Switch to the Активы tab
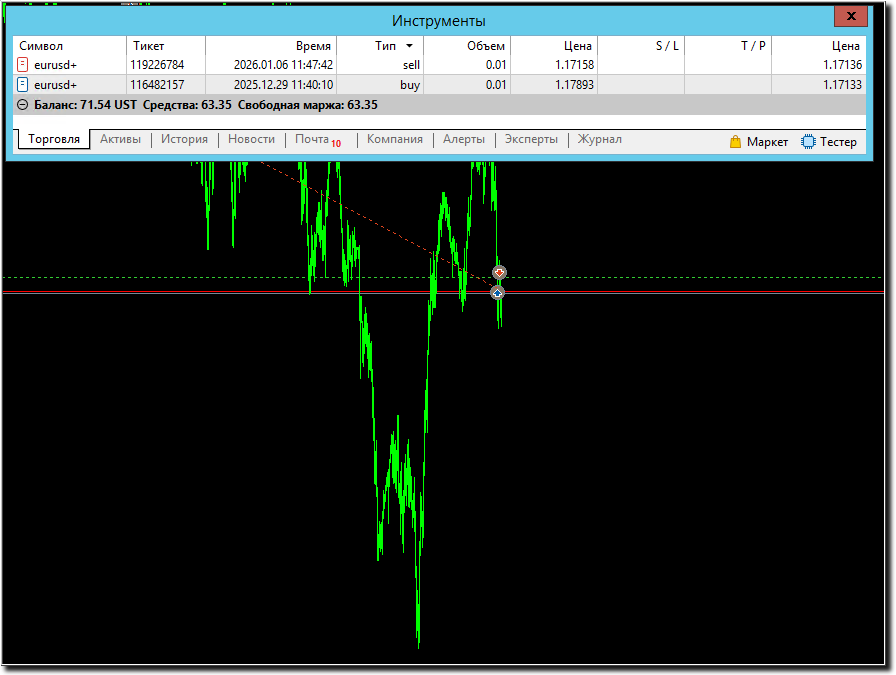The width and height of the screenshot is (896, 675). [x=120, y=139]
